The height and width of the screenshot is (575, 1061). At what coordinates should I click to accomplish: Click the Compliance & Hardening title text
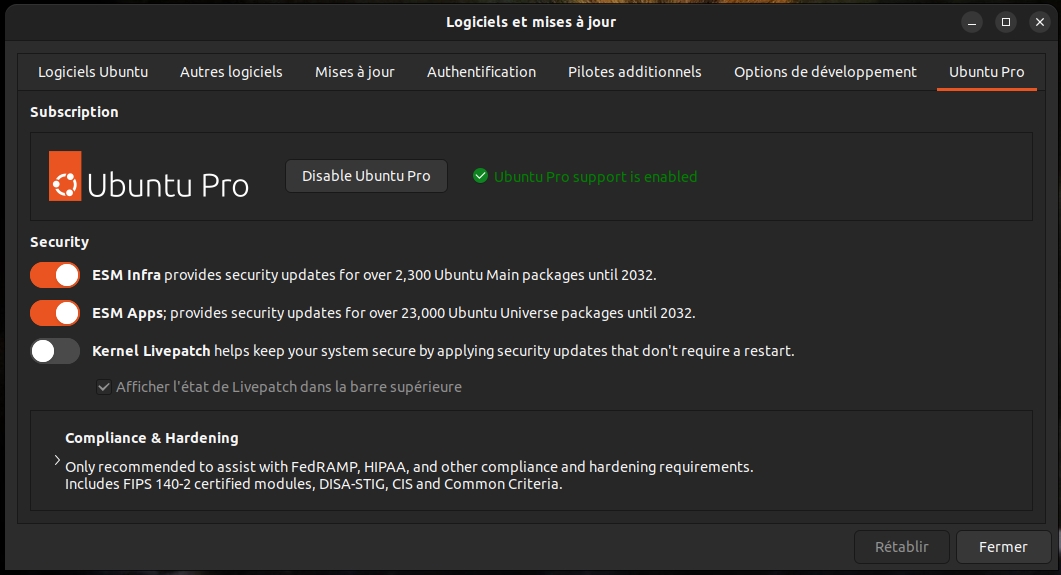[152, 438]
